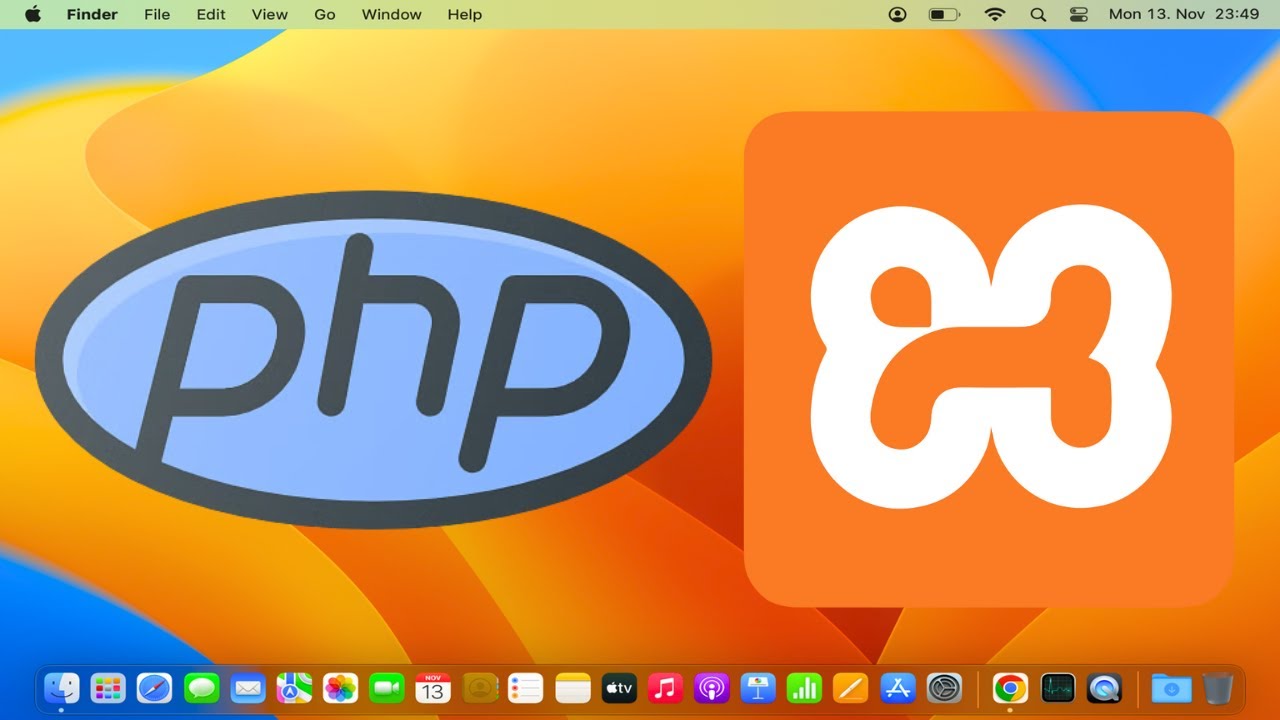Open Calendar showing Nov 13
The image size is (1280, 720).
[433, 688]
